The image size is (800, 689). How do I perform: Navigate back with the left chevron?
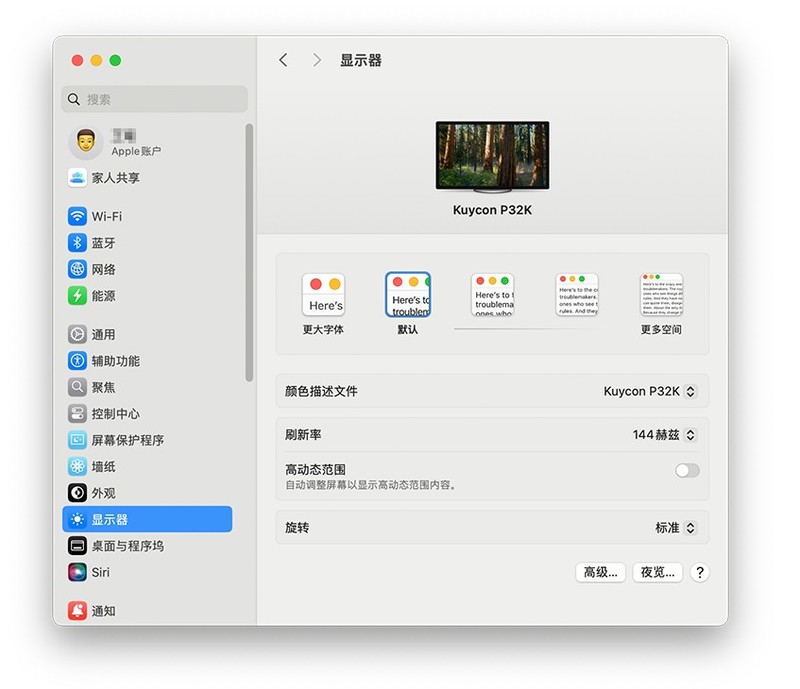pos(283,60)
